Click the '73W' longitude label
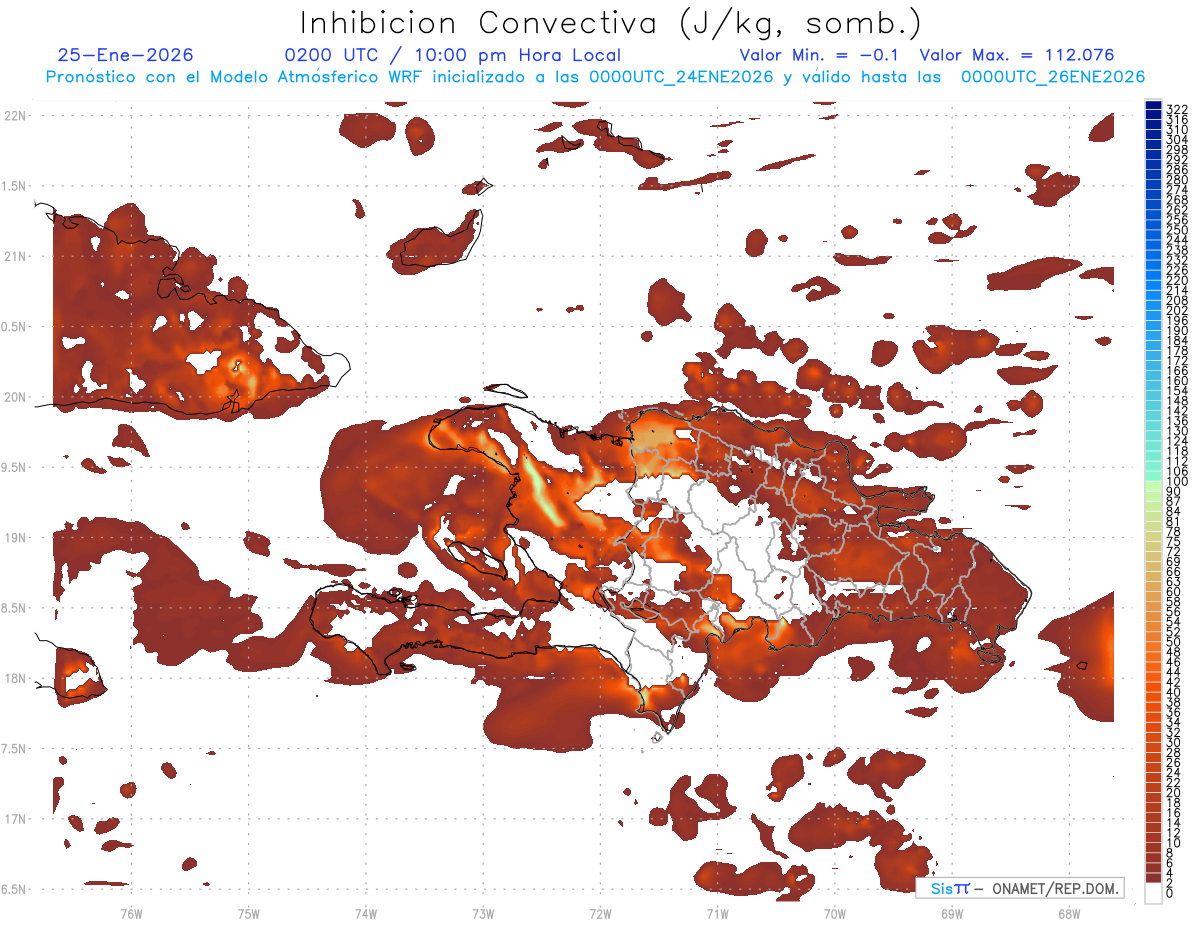Screen dimensions: 1200x927 pyautogui.click(x=483, y=913)
